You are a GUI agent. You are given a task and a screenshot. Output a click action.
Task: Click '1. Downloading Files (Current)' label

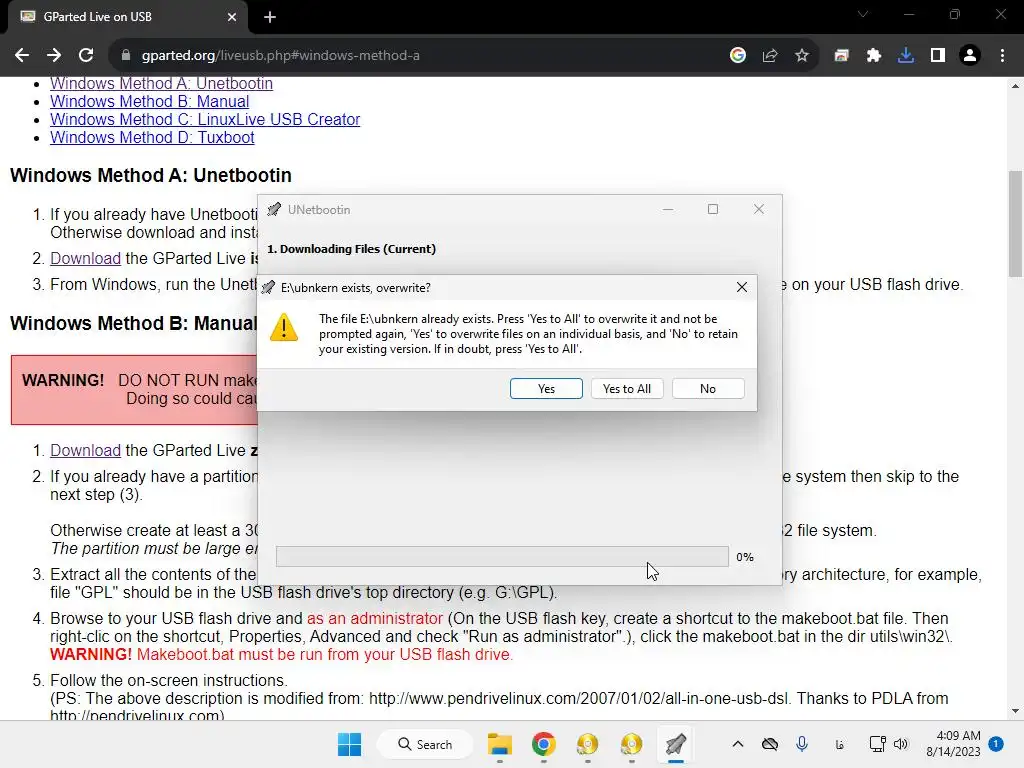pos(351,249)
